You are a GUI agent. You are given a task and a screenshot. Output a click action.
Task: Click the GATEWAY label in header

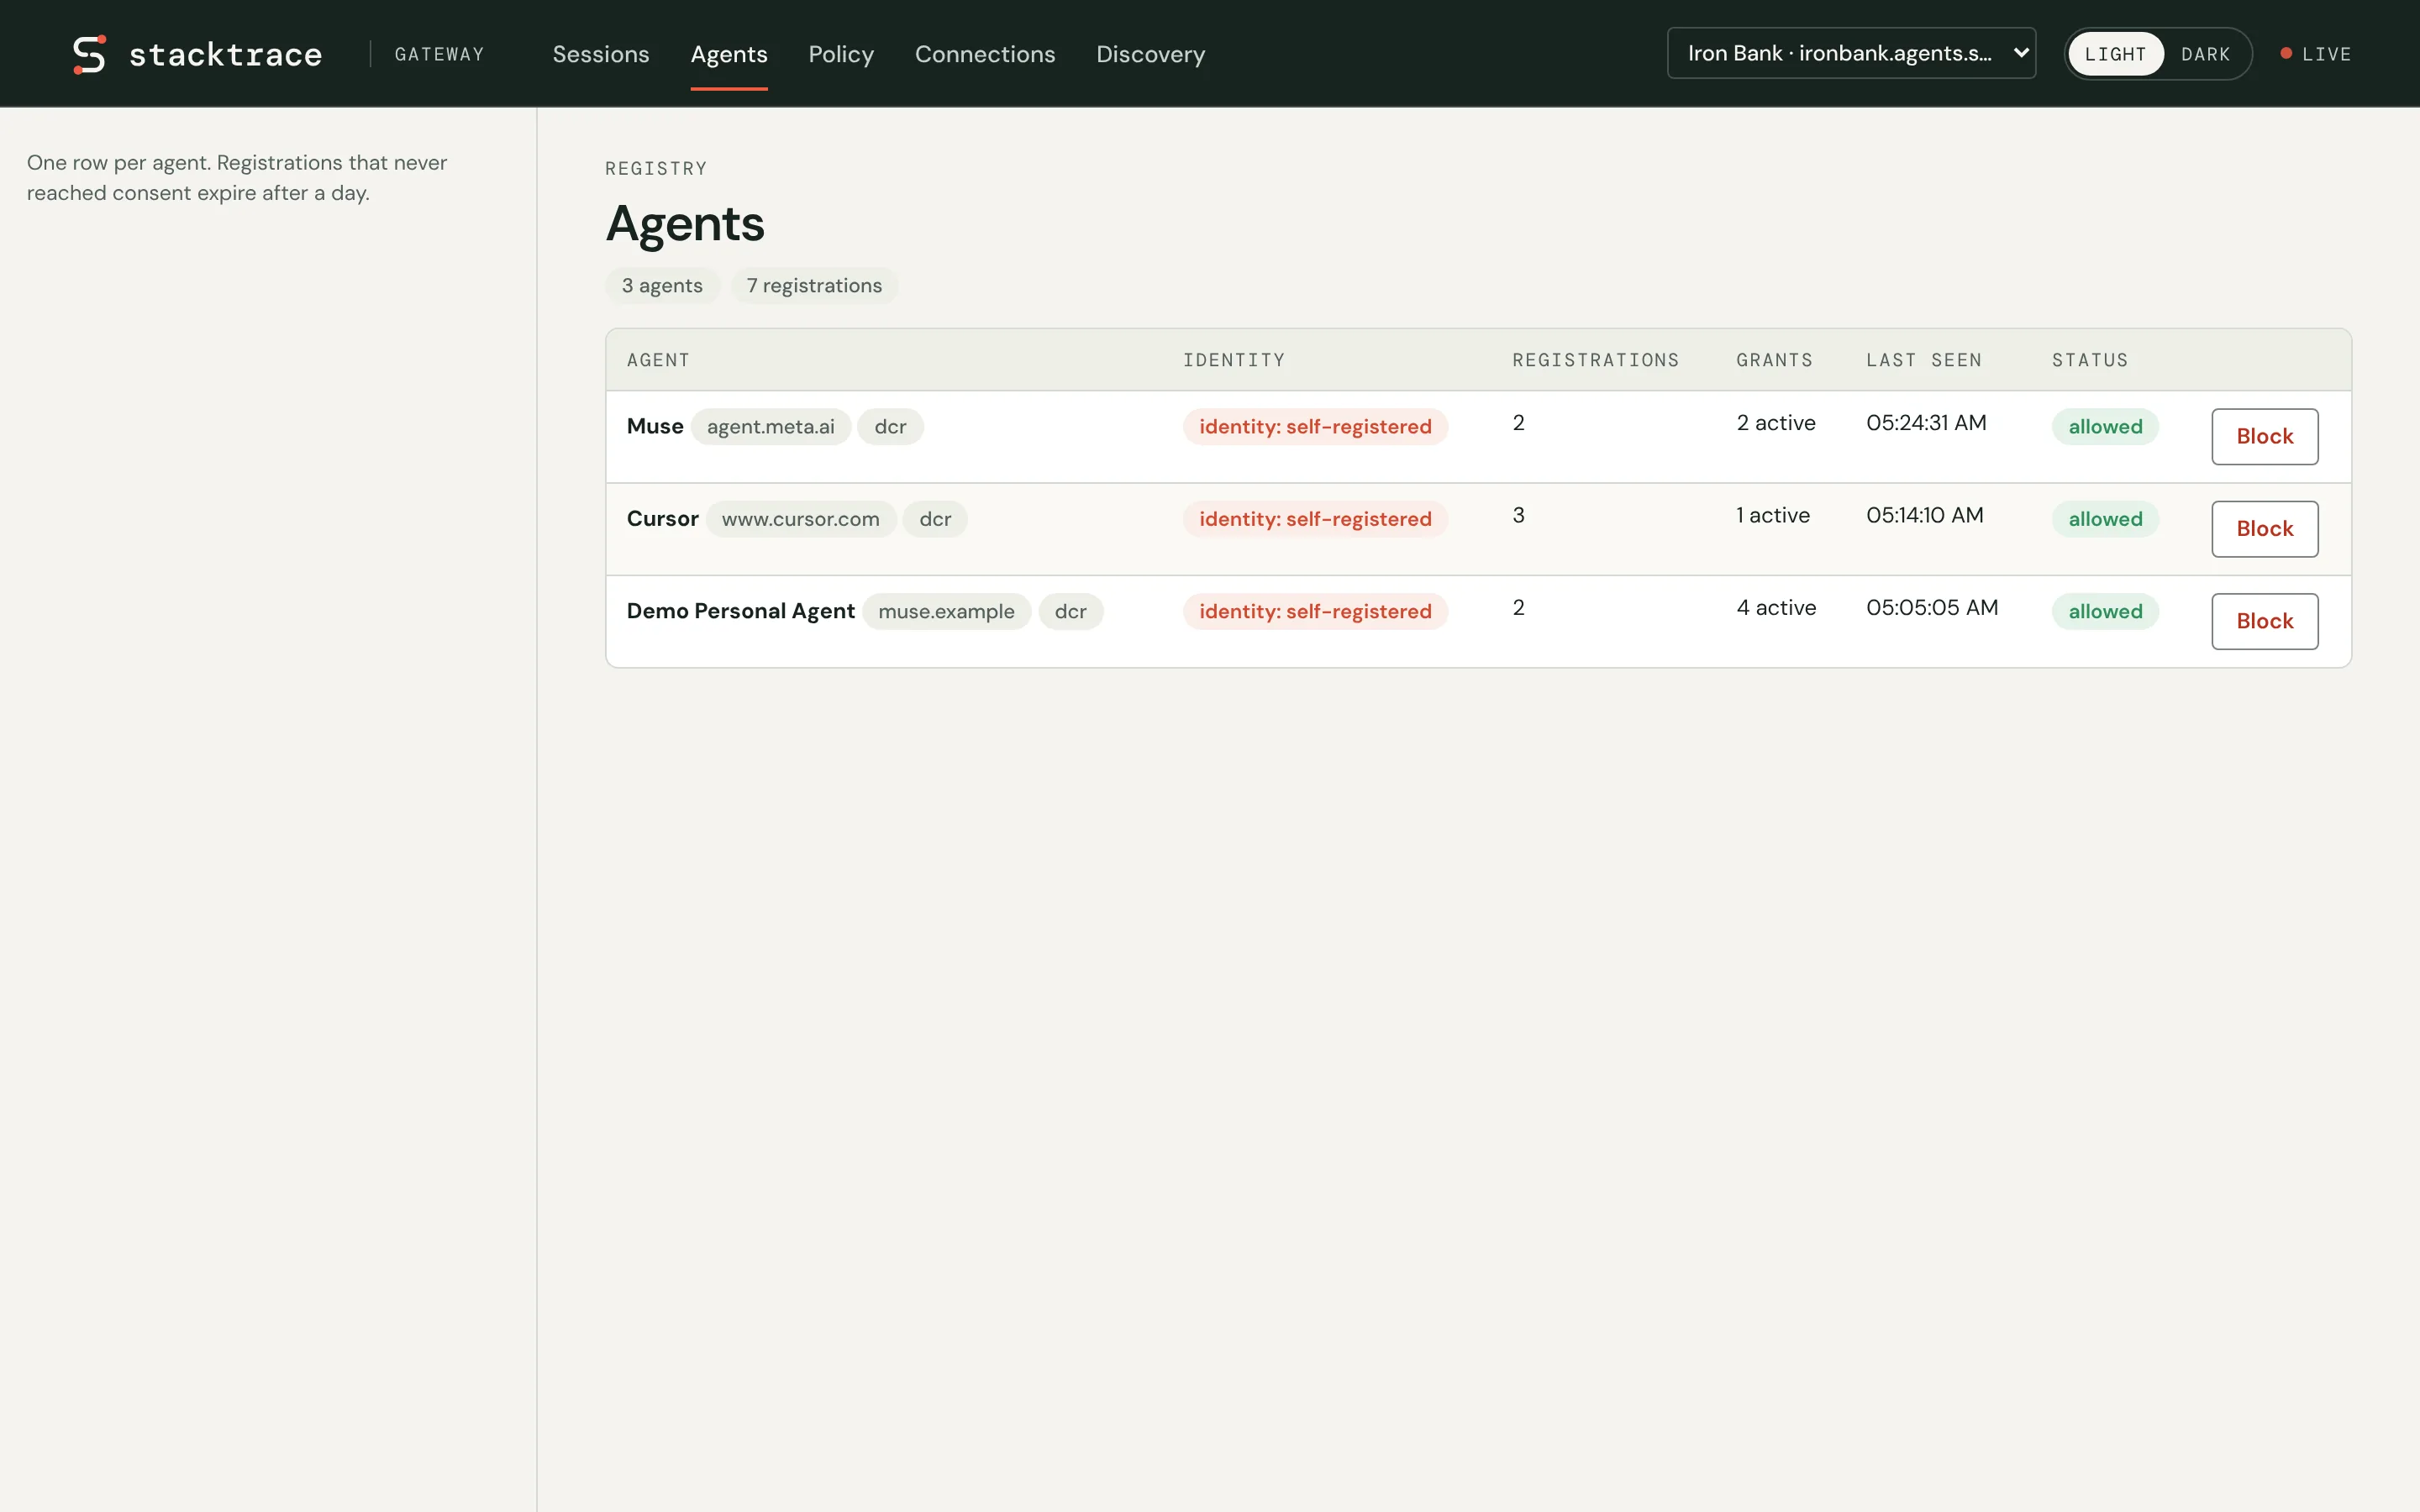(x=439, y=54)
